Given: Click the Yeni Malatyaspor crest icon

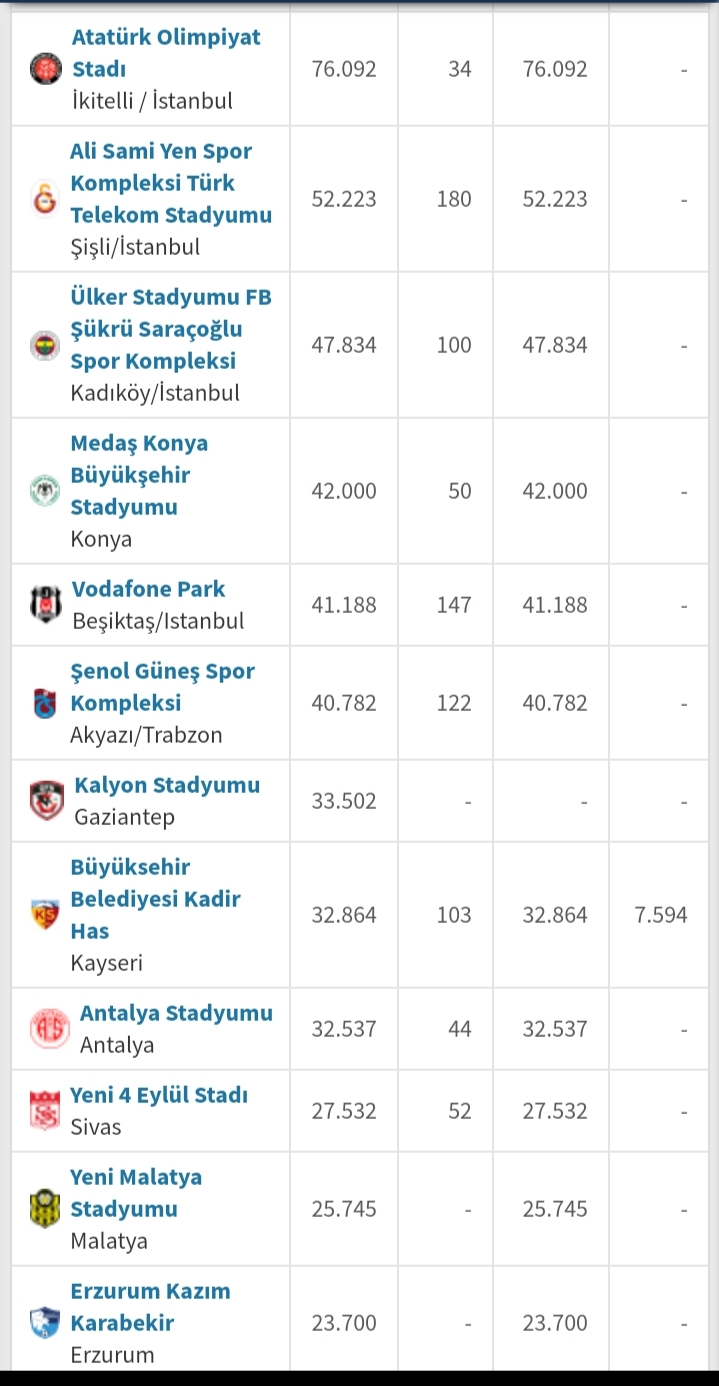Looking at the screenshot, I should [x=45, y=1209].
